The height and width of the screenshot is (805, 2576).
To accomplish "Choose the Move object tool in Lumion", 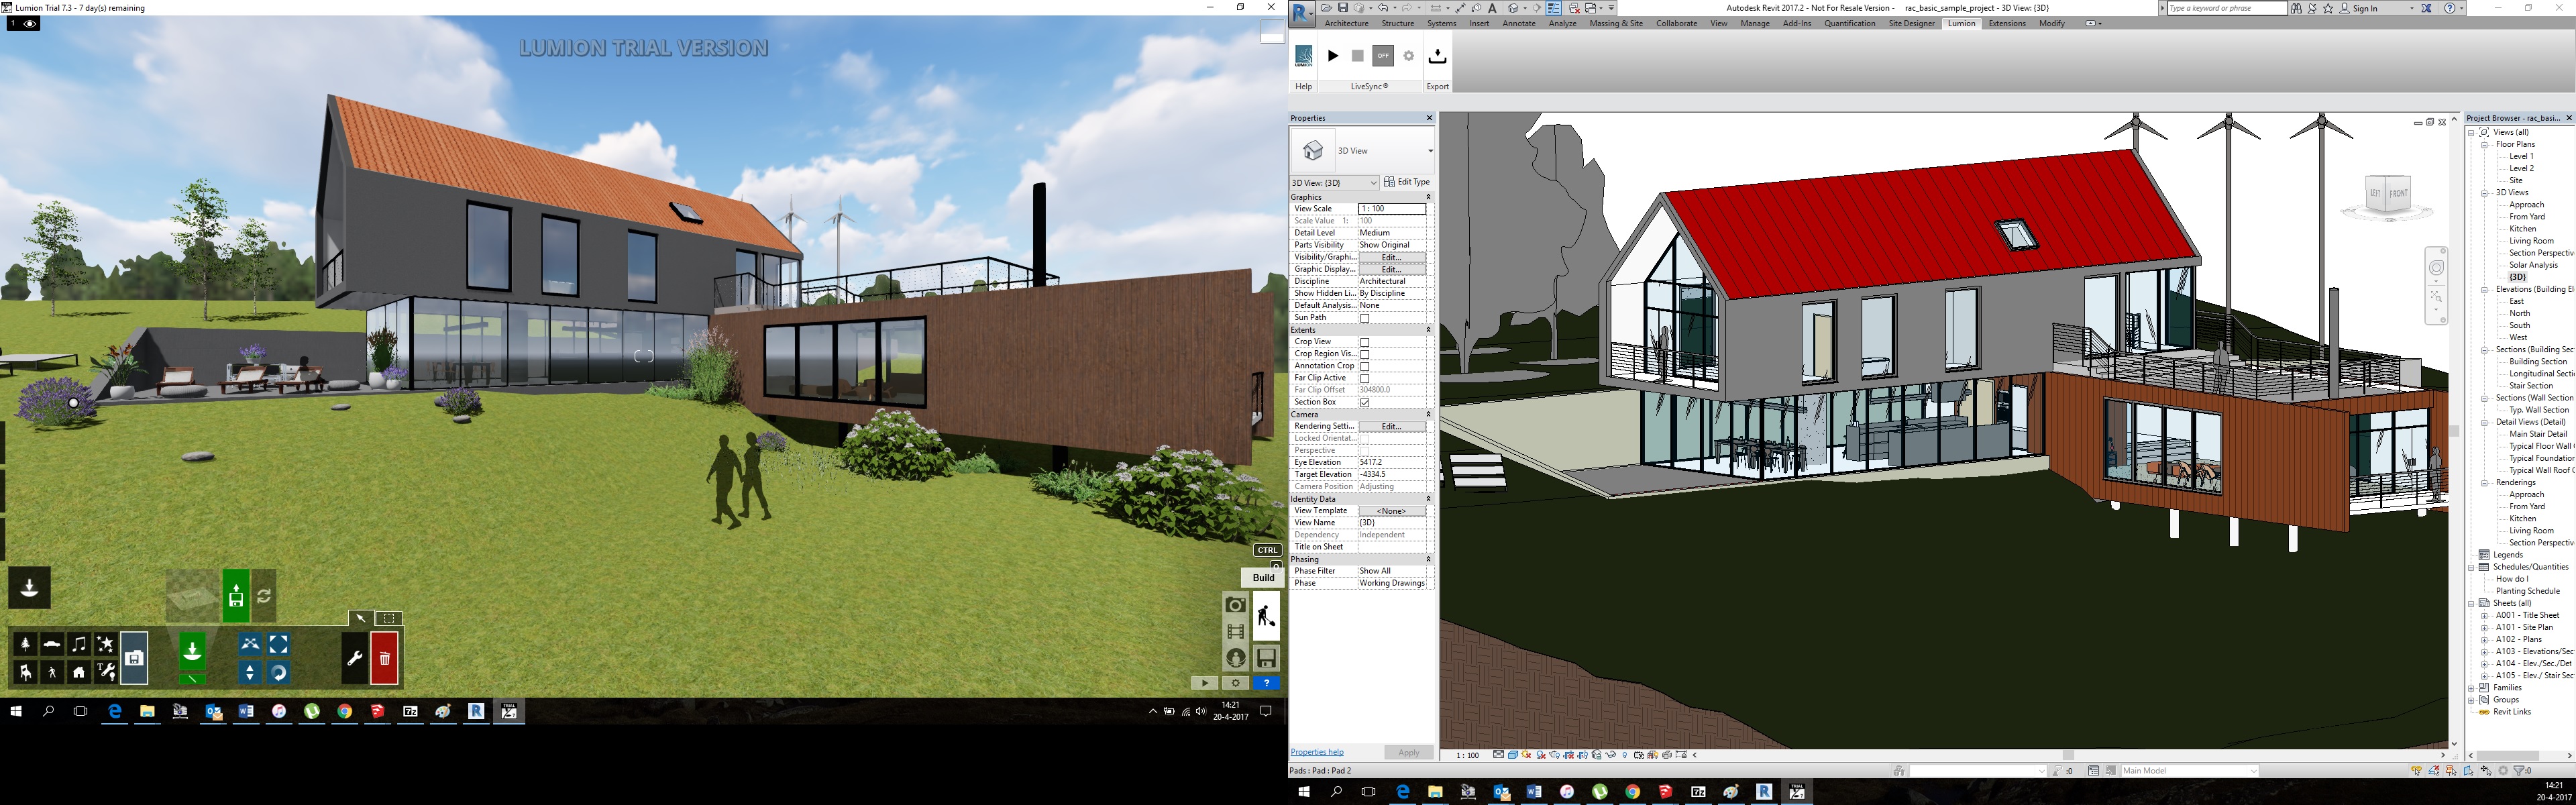I will pyautogui.click(x=250, y=644).
